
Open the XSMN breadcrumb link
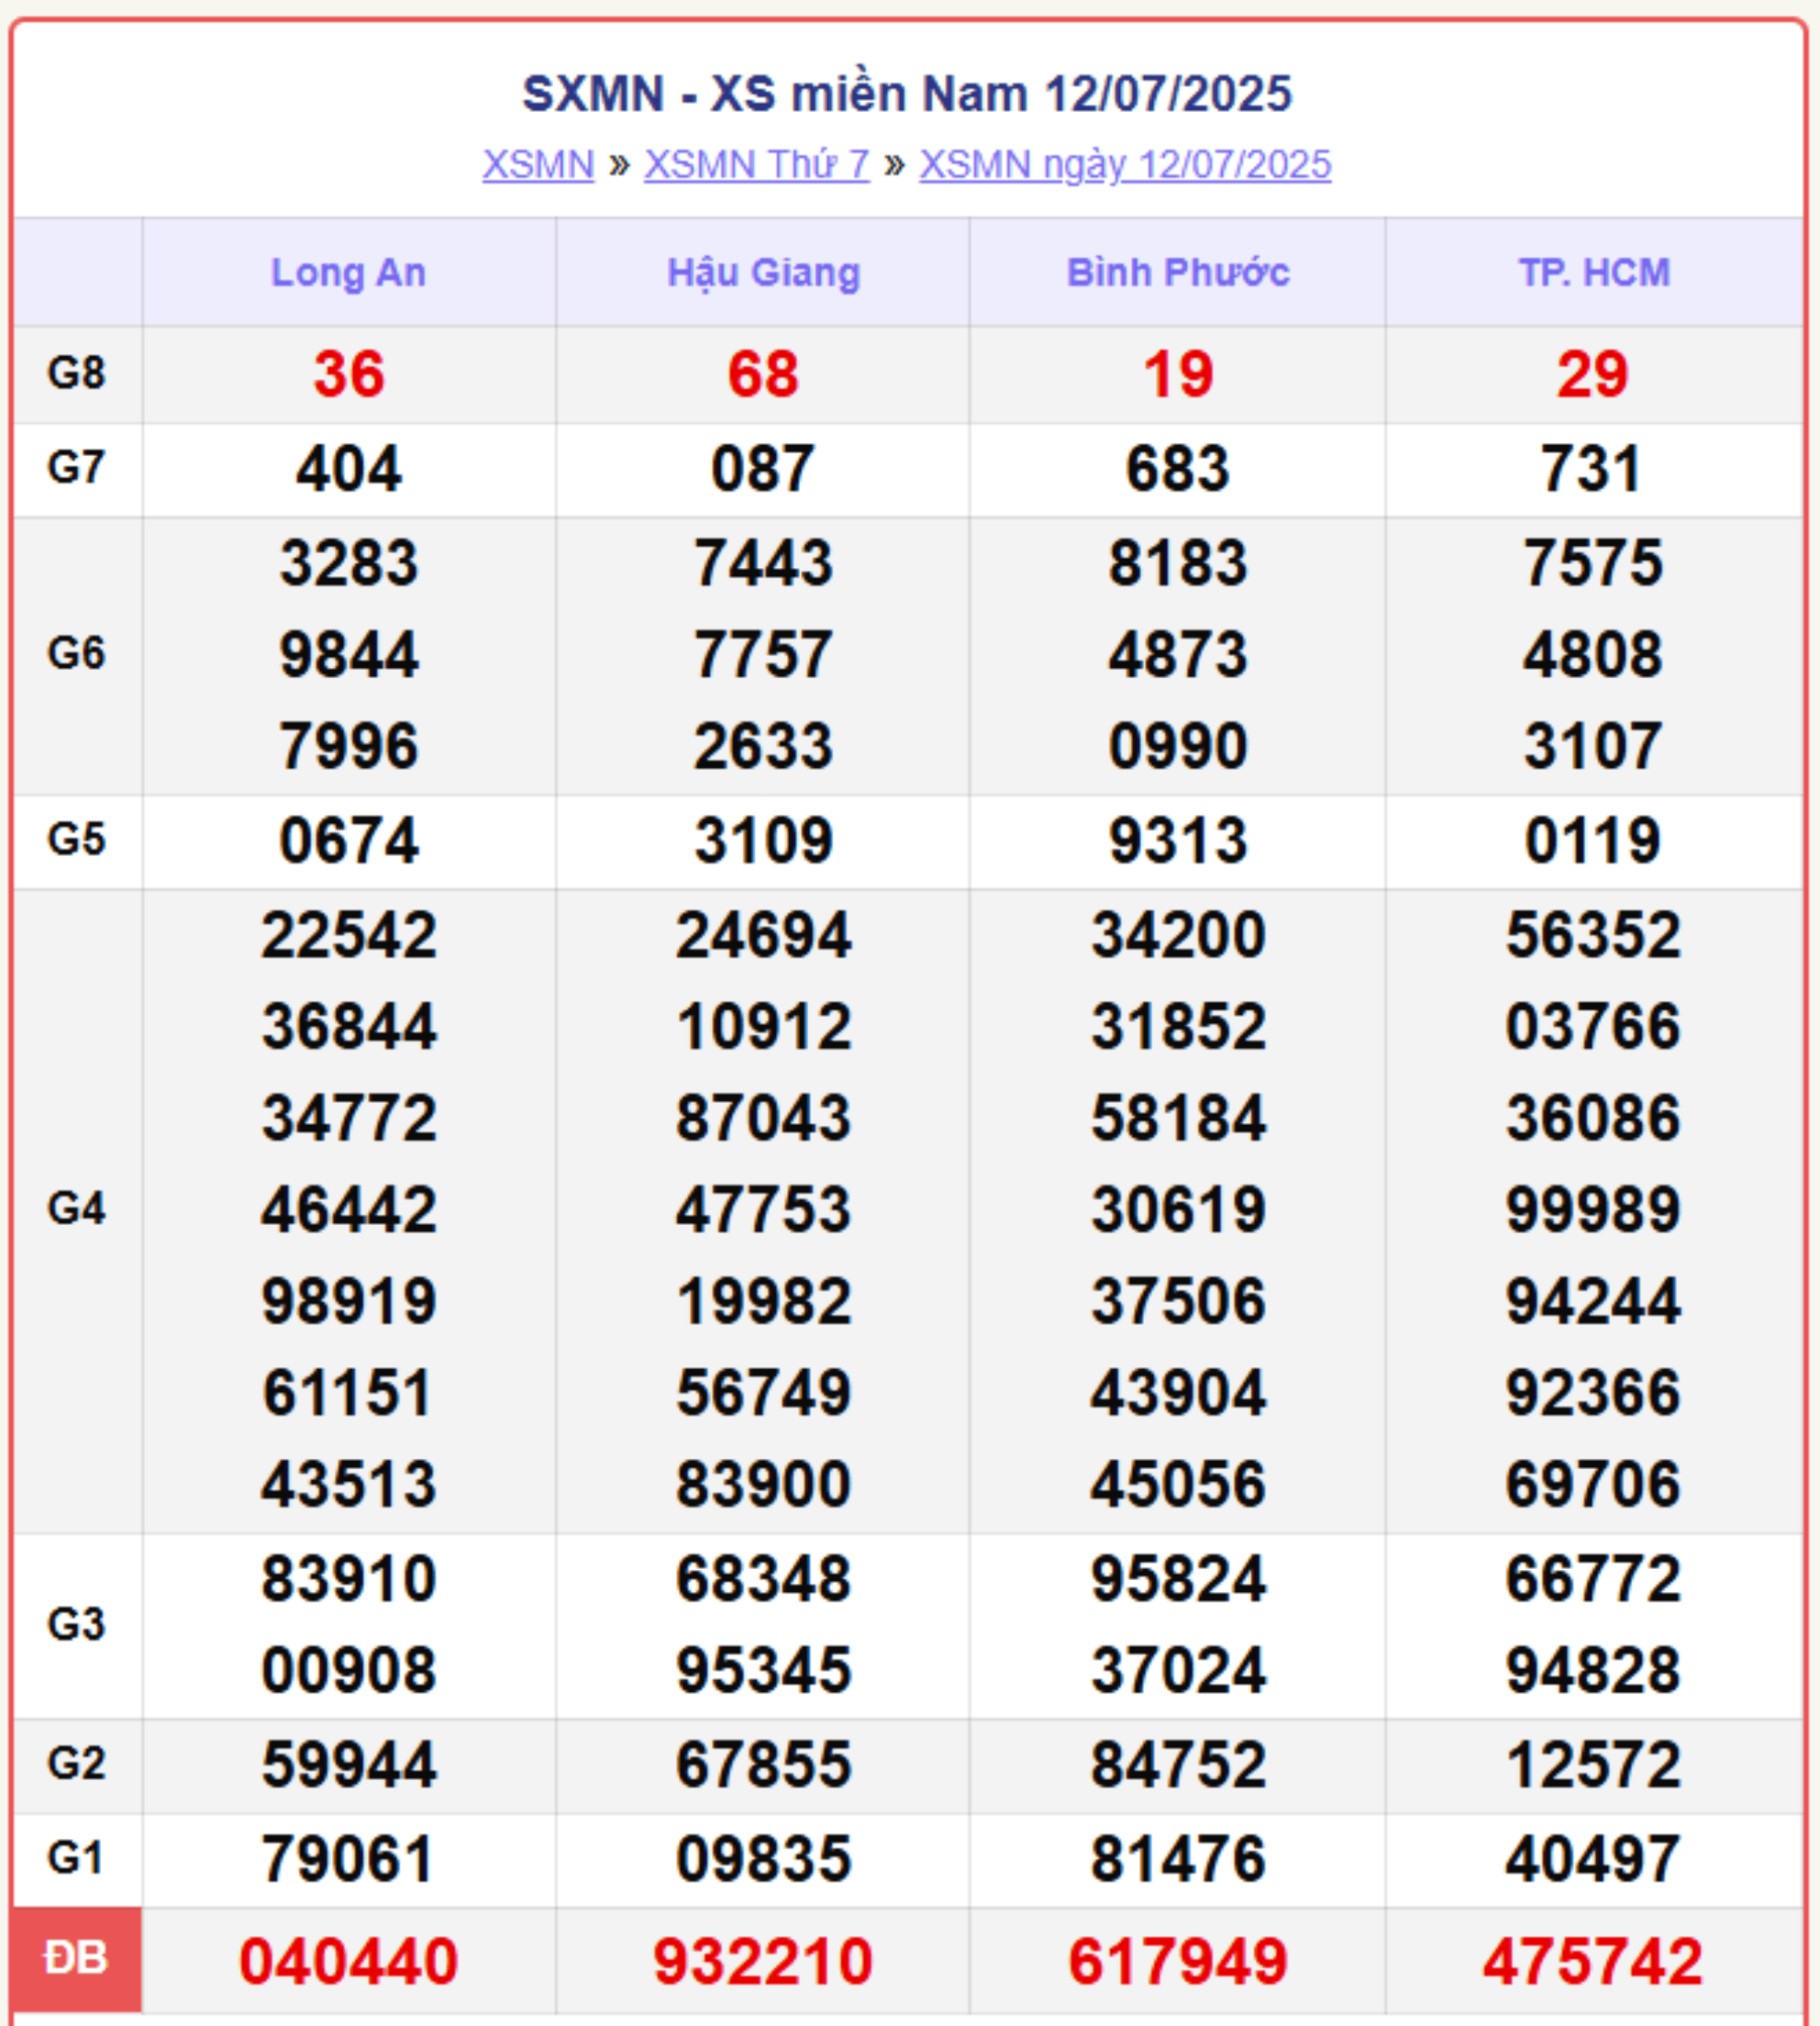click(x=538, y=164)
